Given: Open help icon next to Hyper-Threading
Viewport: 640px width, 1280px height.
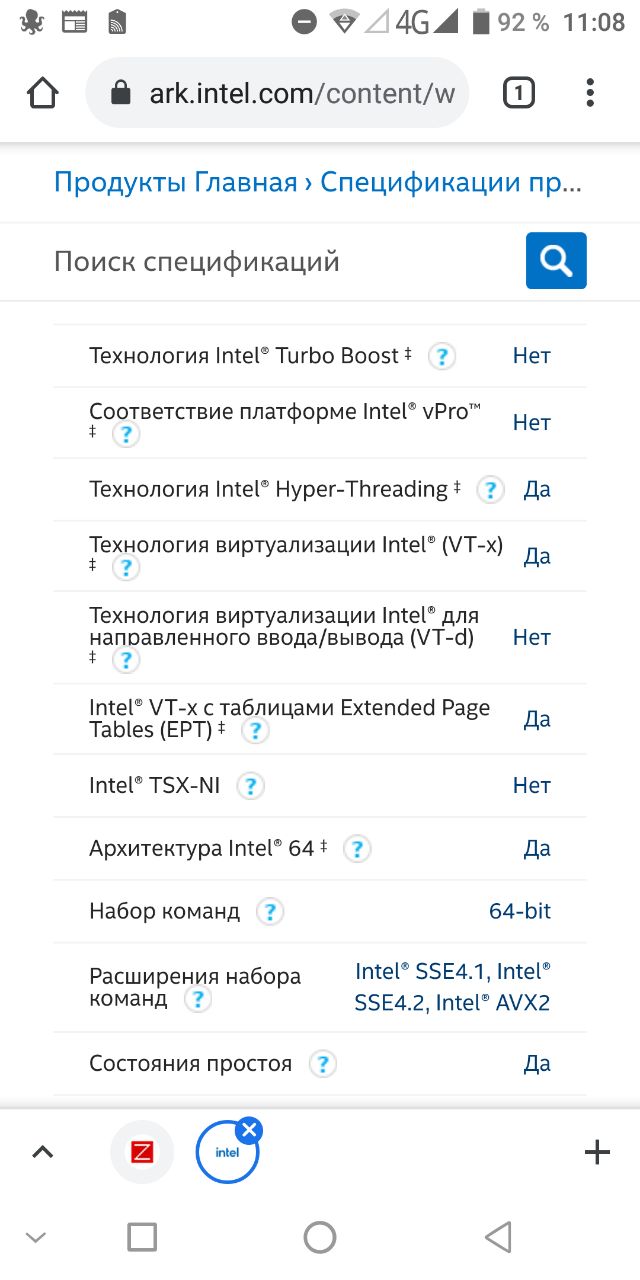Looking at the screenshot, I should click(490, 490).
